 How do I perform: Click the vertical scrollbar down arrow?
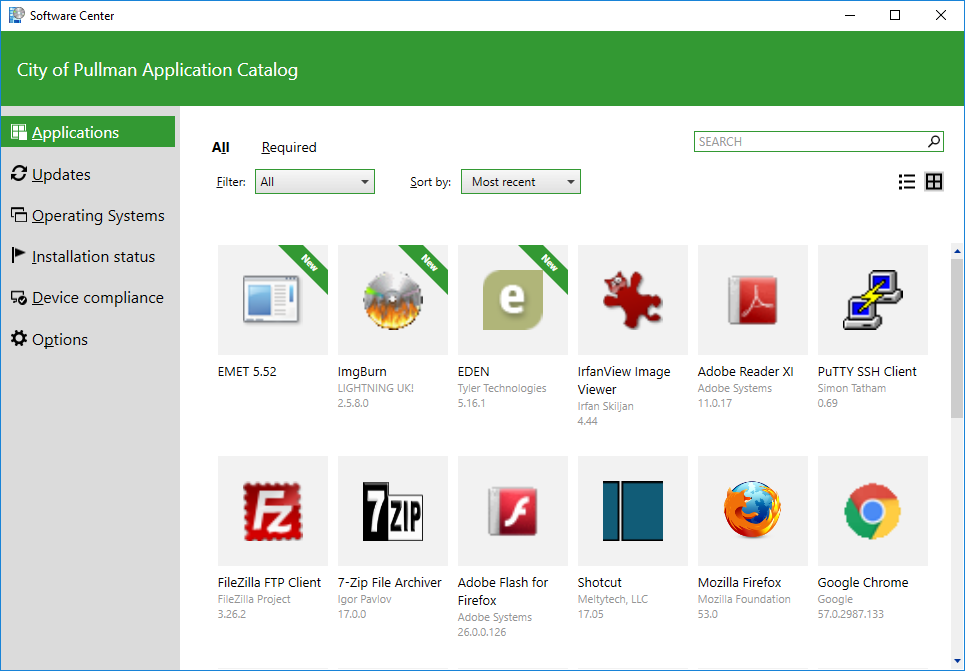(957, 663)
